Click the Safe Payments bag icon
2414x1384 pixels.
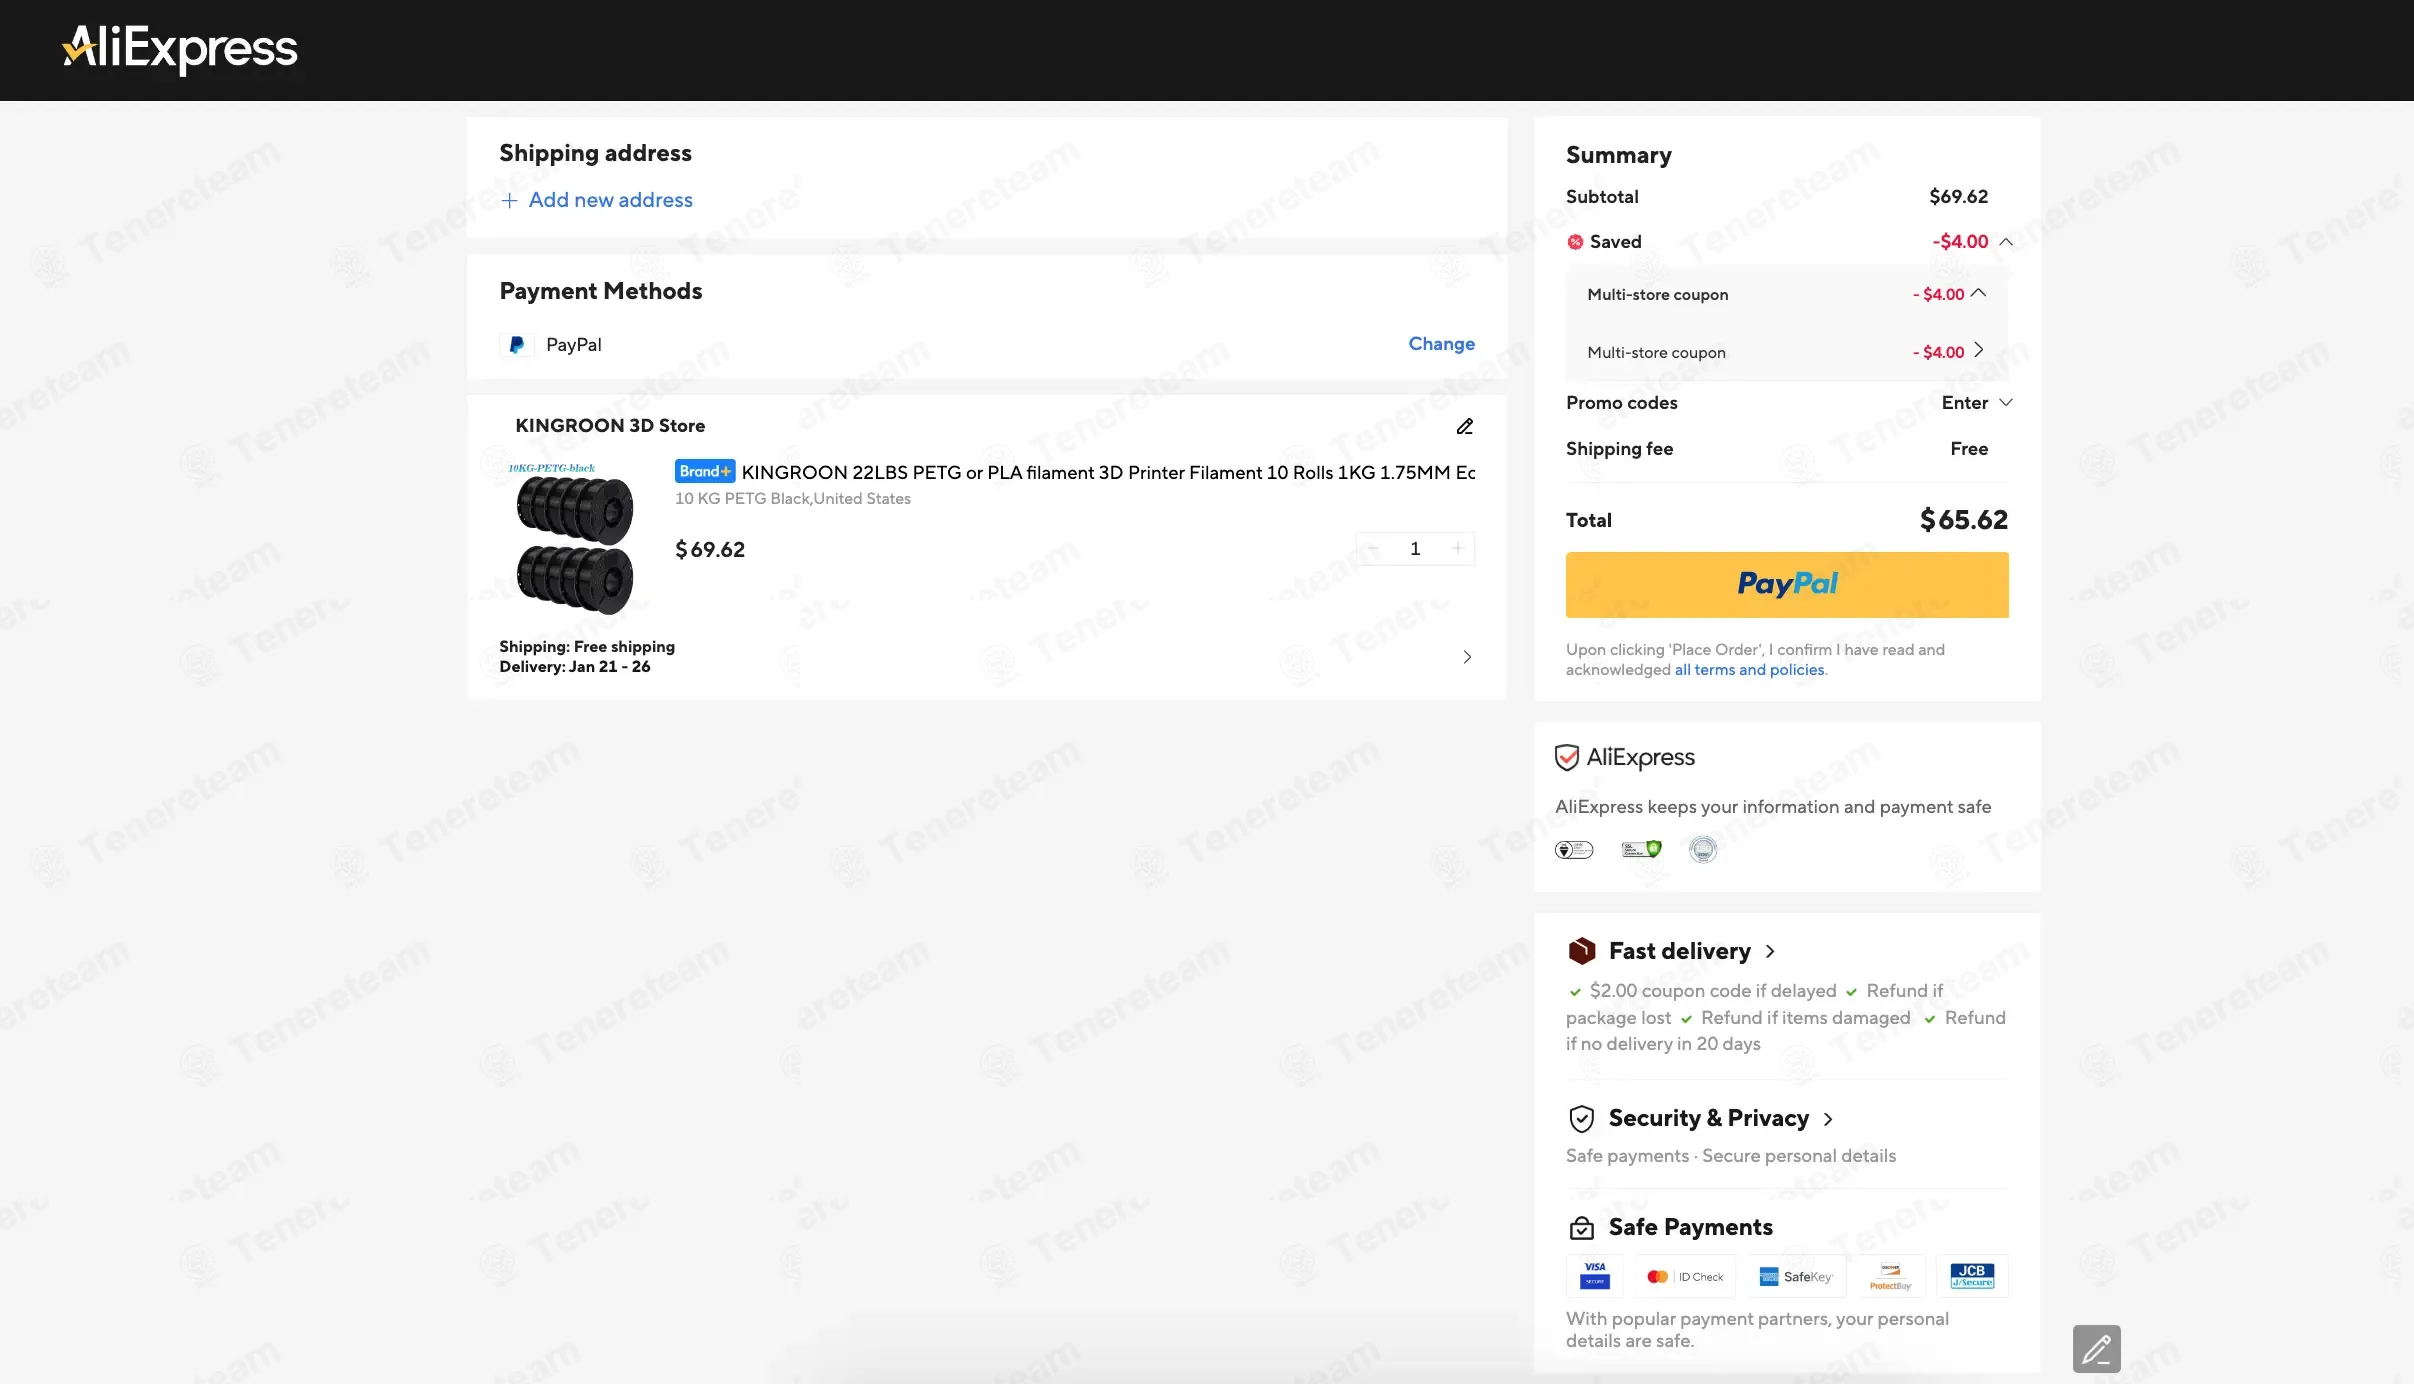pos(1582,1228)
